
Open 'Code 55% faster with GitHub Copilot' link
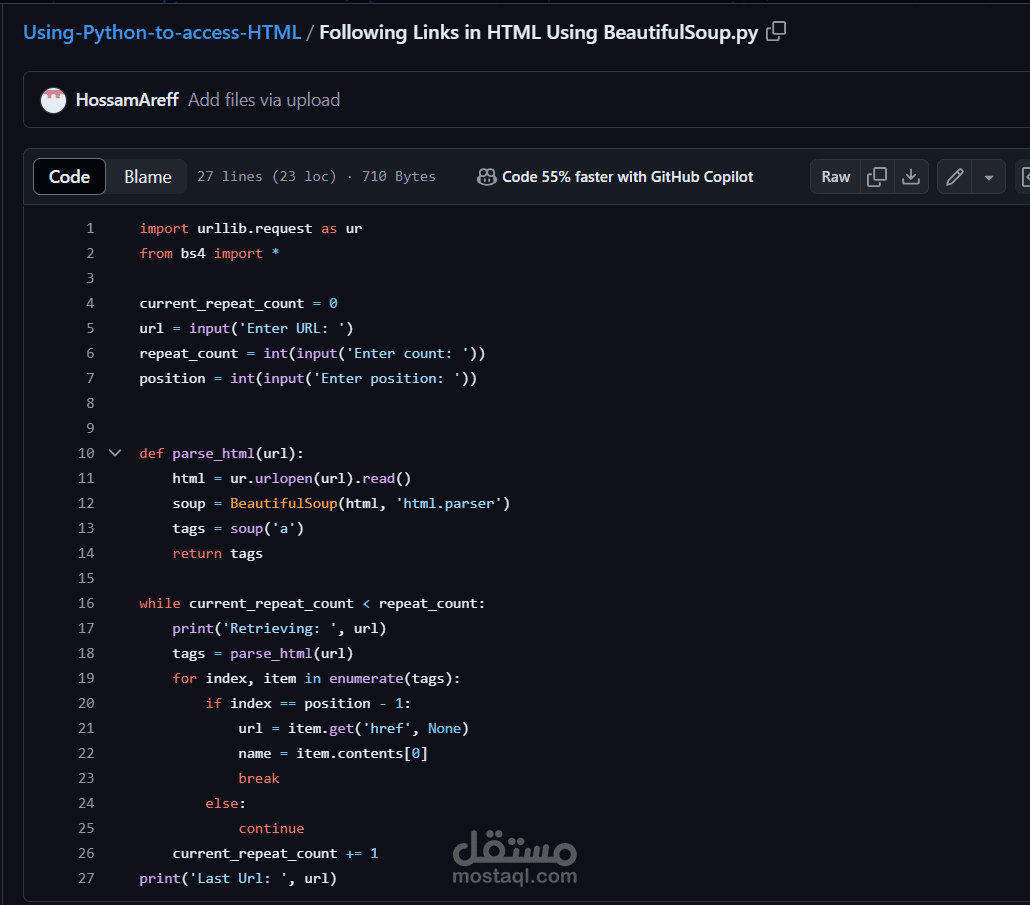point(627,177)
